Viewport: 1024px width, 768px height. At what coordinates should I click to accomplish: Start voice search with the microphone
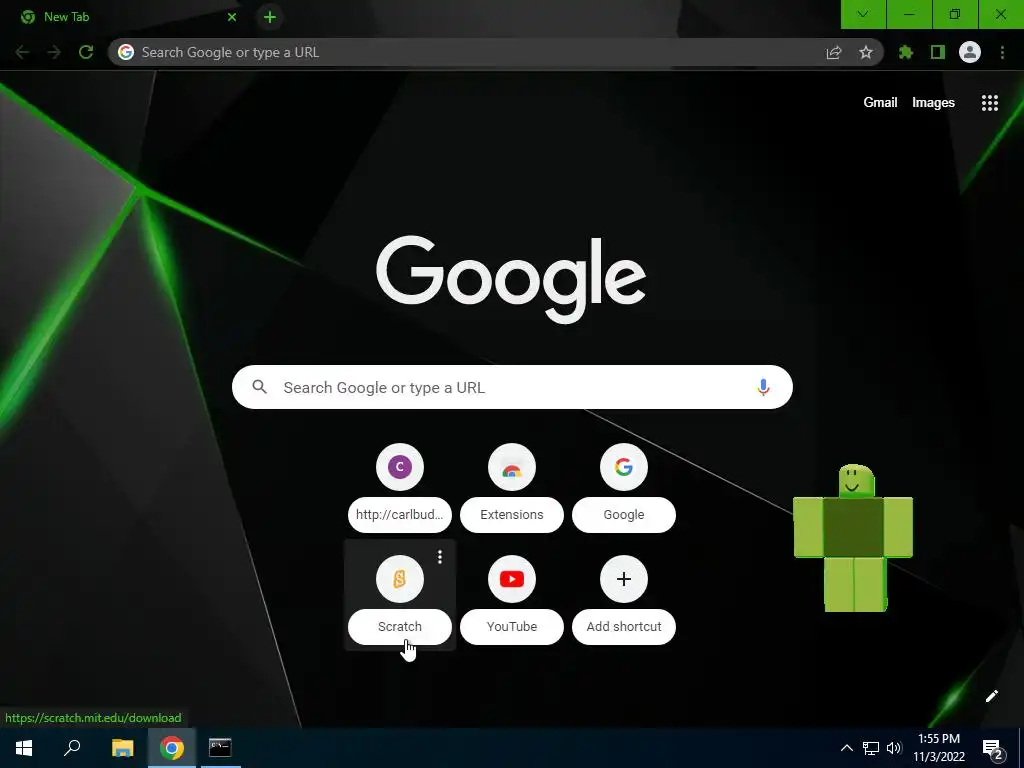pos(763,387)
